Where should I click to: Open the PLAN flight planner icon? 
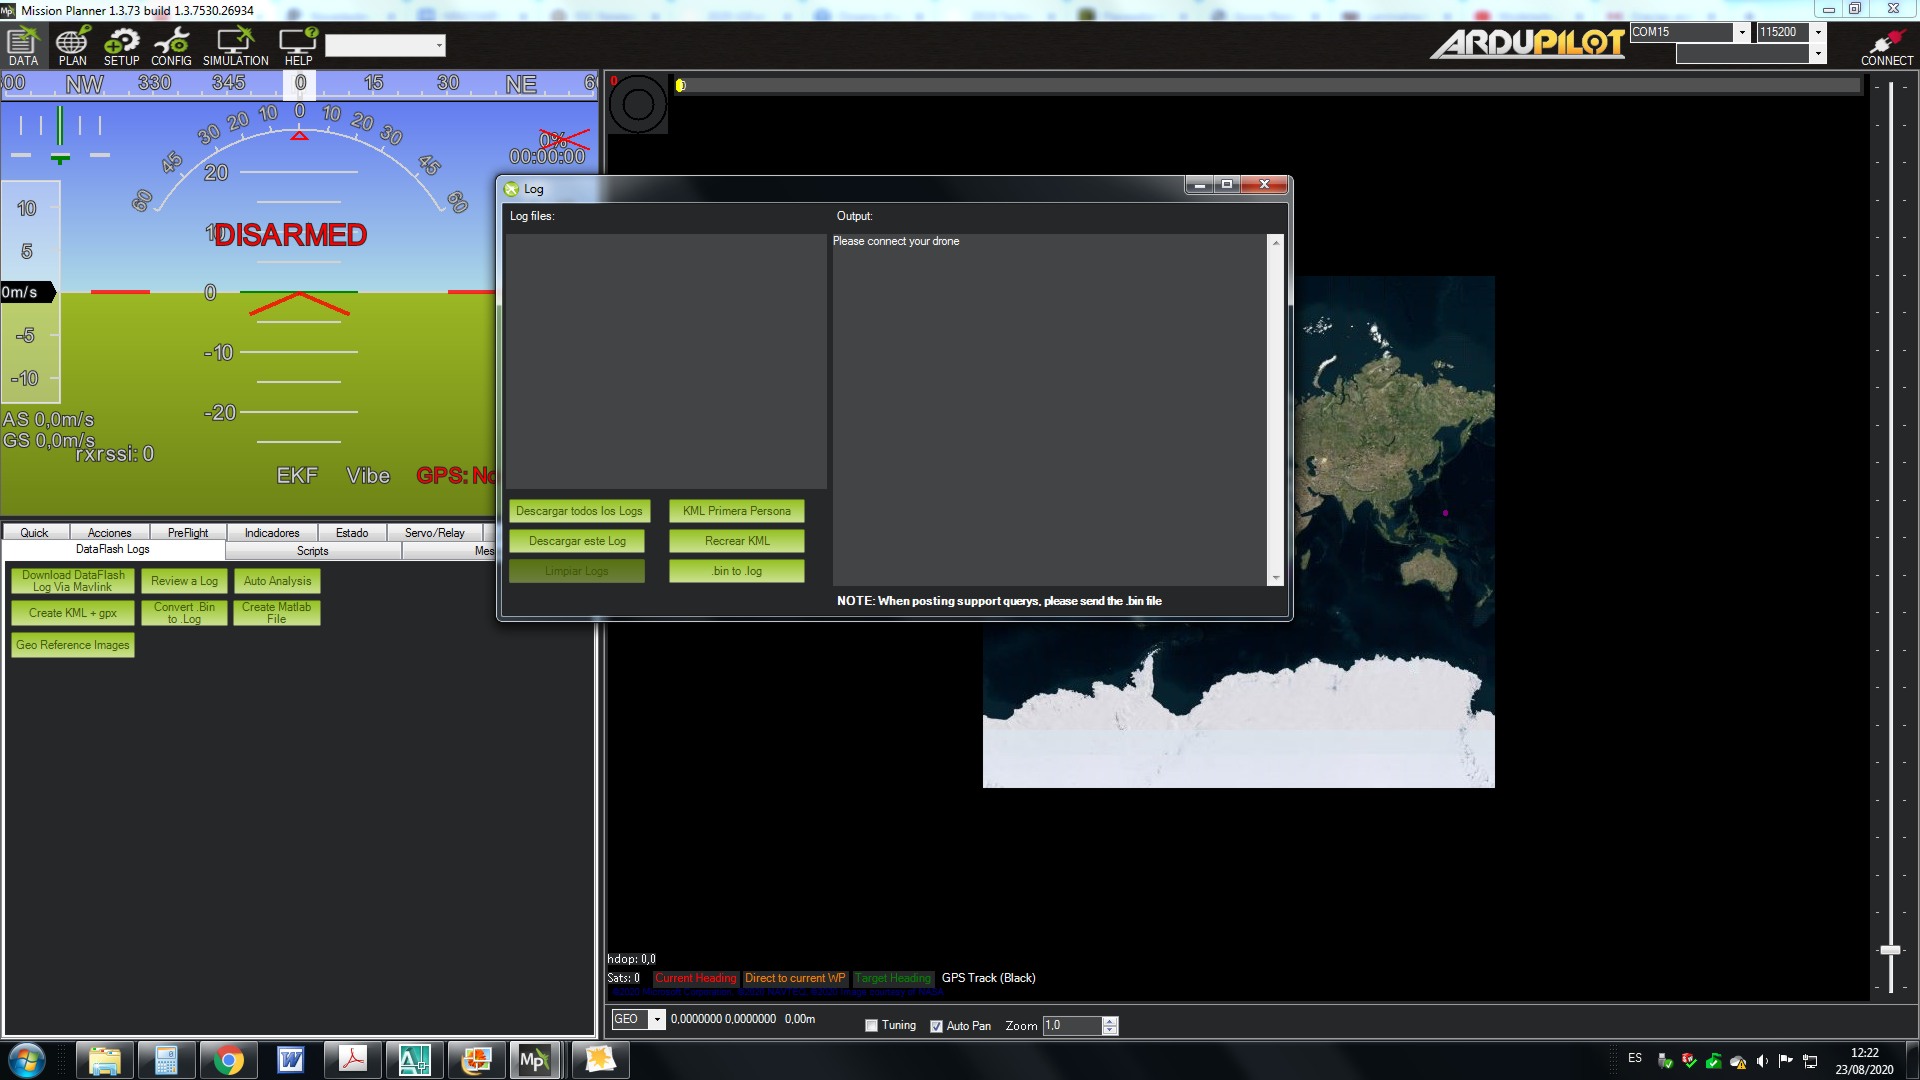(72, 46)
